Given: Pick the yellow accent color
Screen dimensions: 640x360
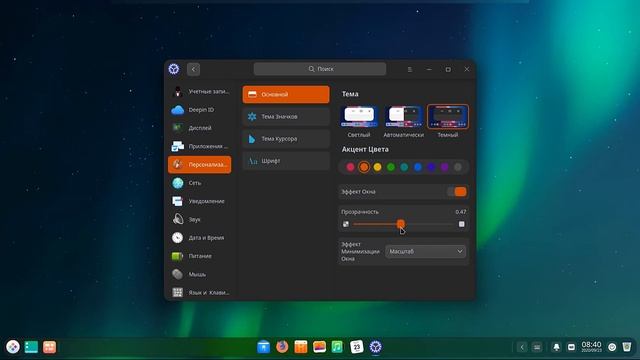Looking at the screenshot, I should click(x=378, y=167).
